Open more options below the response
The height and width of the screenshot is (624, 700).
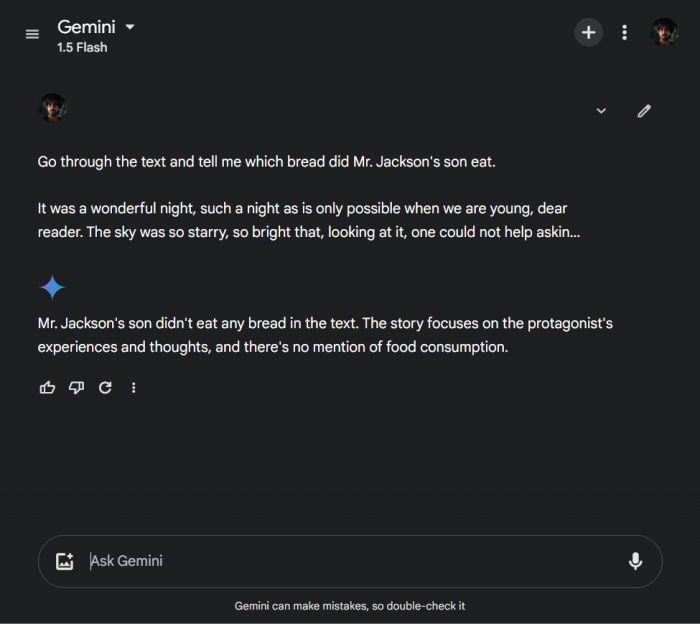(134, 388)
